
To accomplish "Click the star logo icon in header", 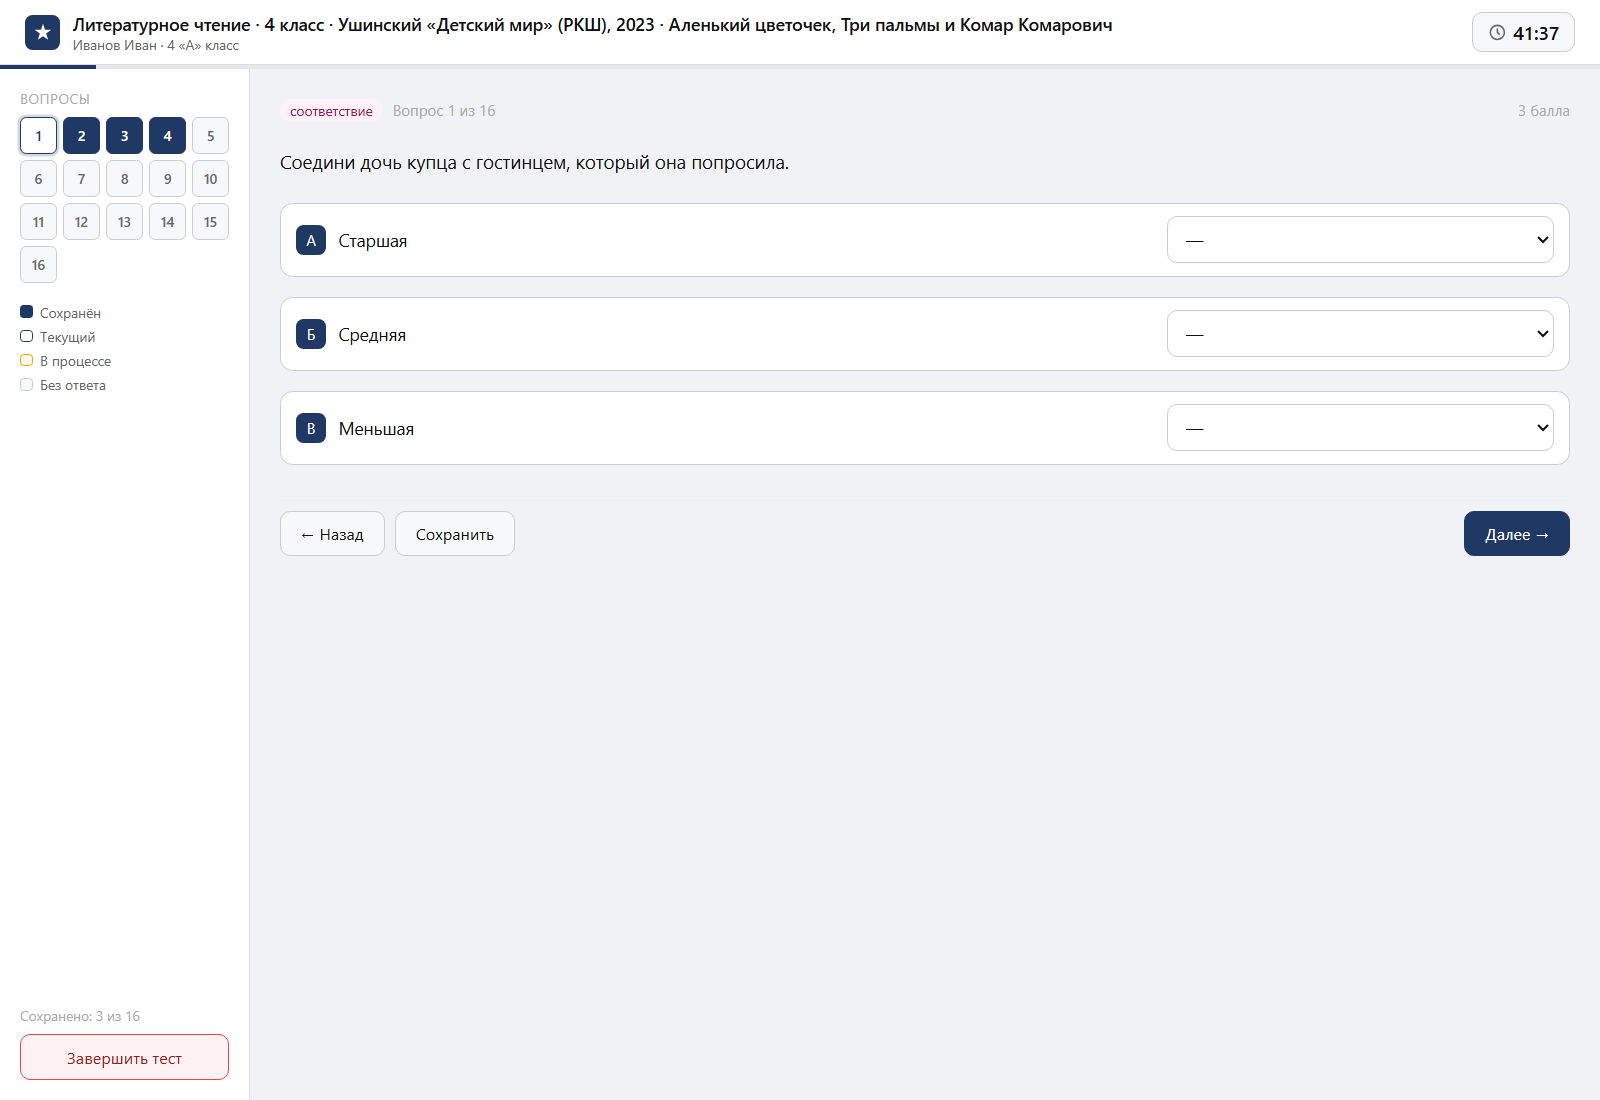I will click(42, 33).
